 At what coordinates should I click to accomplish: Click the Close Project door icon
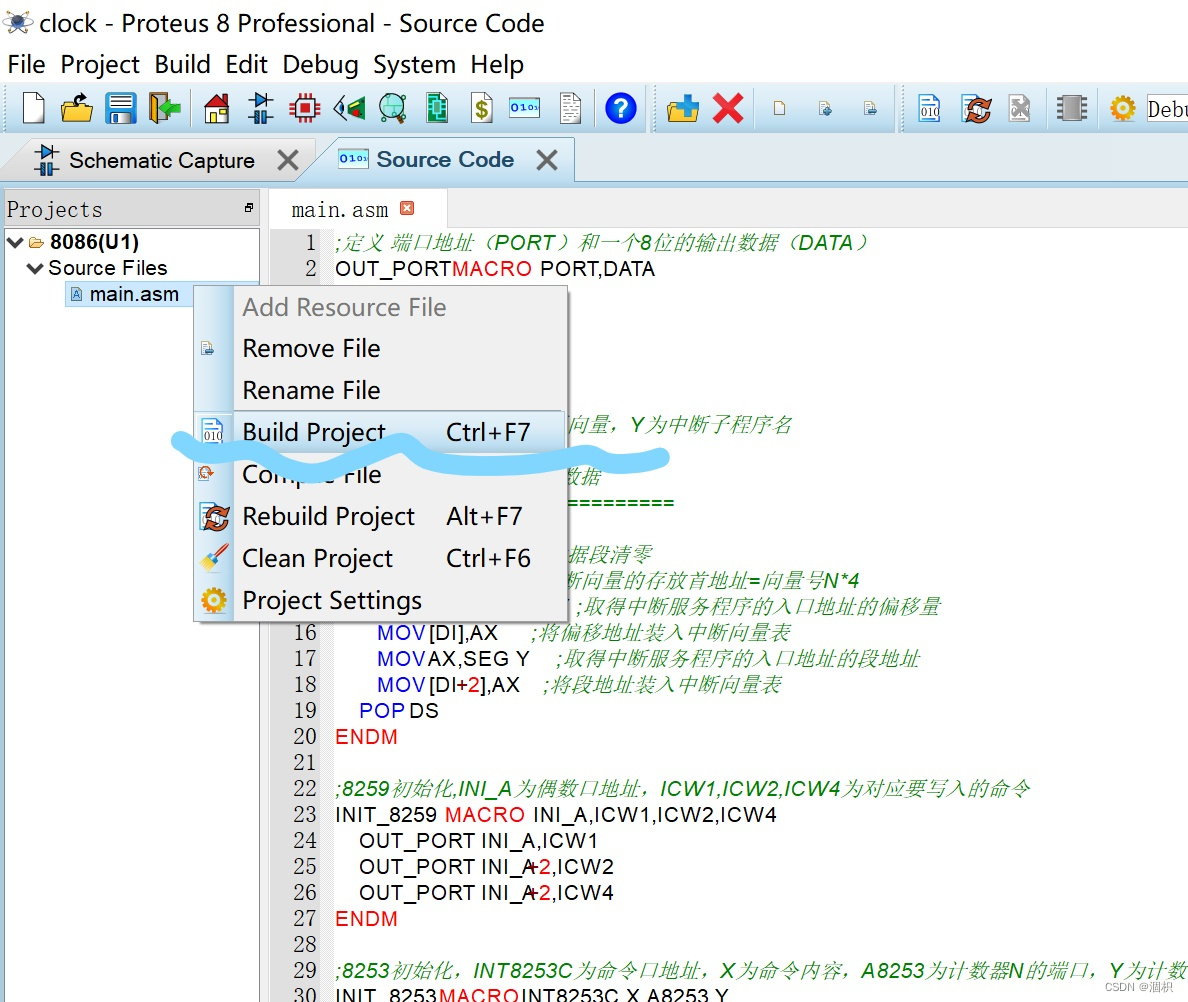164,108
